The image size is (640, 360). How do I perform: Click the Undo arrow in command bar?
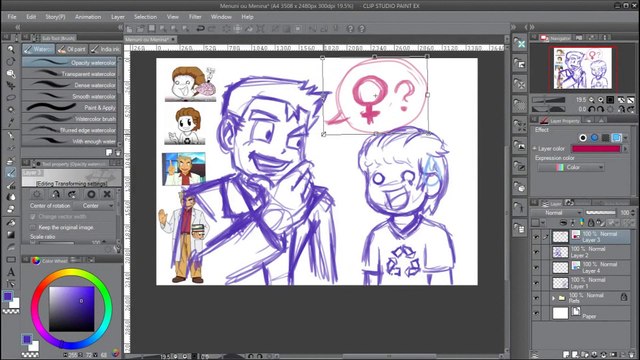200,29
